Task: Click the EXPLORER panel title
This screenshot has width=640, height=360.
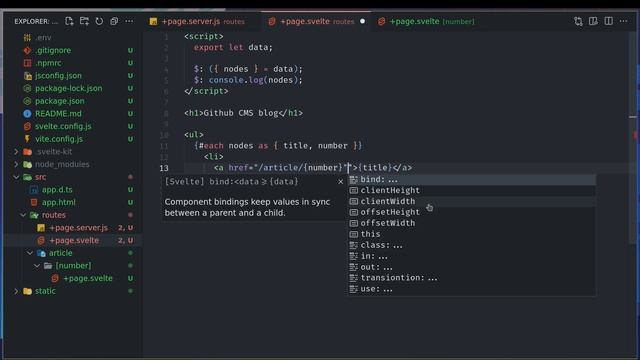Action: (36, 21)
